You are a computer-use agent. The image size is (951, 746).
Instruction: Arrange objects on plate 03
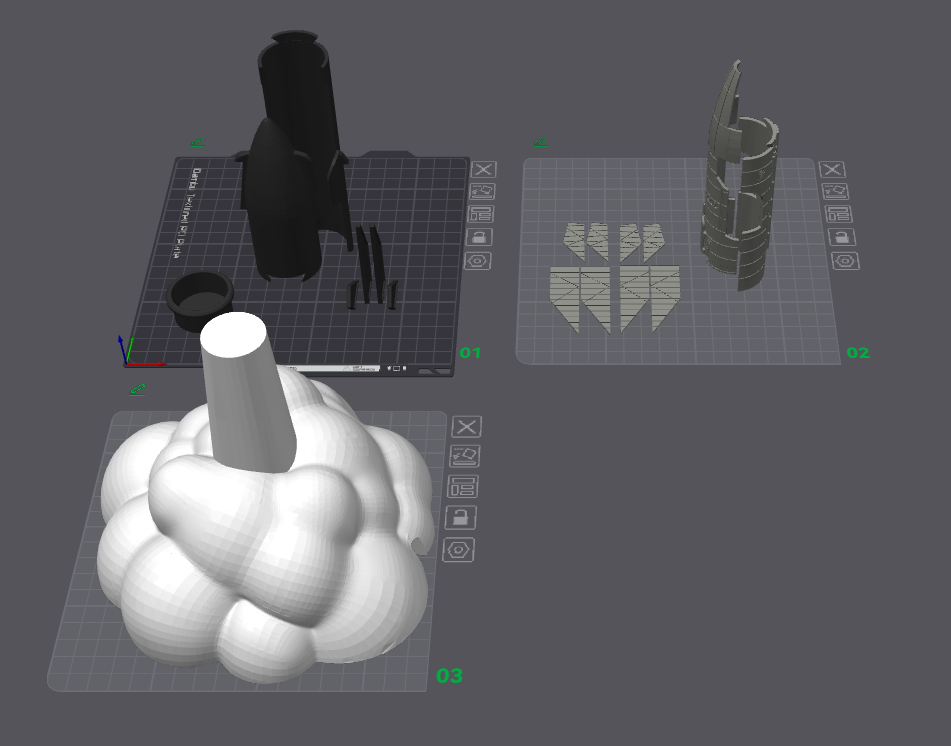463,486
